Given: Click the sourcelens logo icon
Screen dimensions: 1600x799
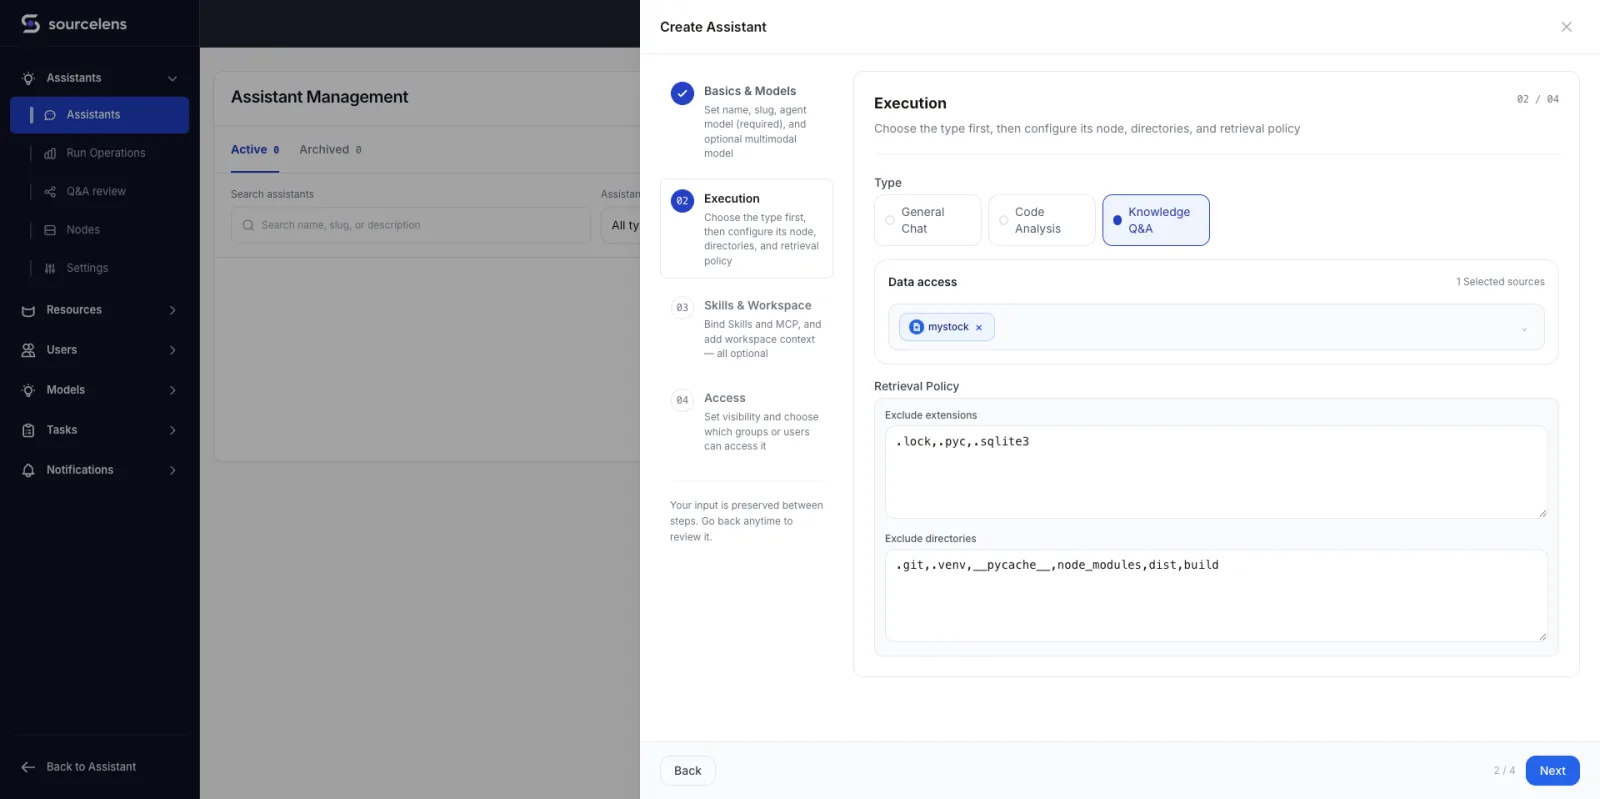Looking at the screenshot, I should (31, 23).
